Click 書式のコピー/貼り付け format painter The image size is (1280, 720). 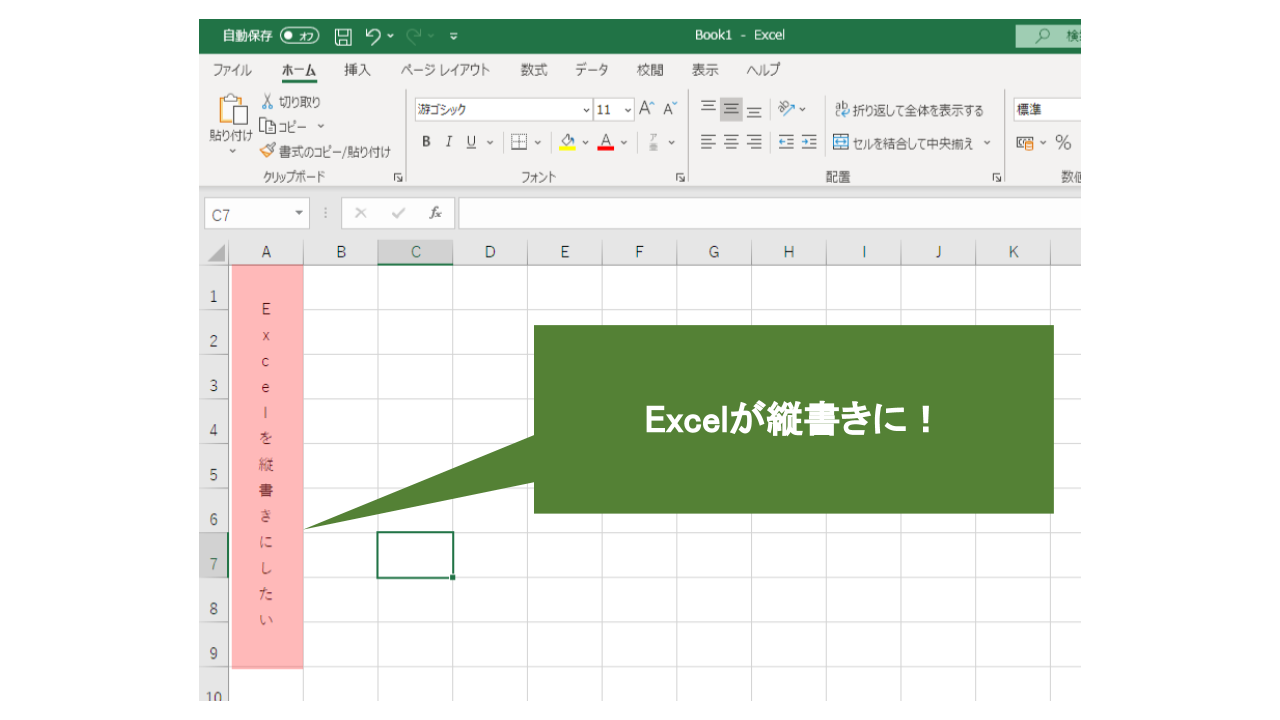point(325,151)
